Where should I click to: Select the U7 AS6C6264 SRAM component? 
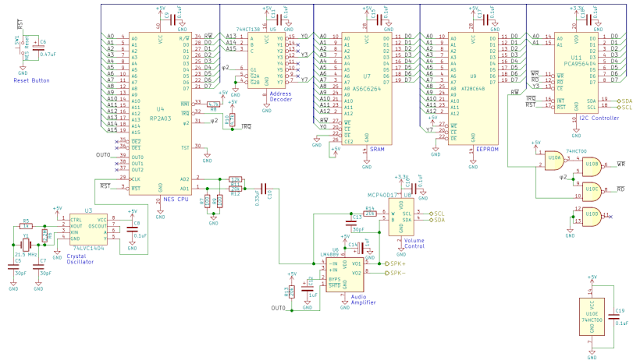[x=367, y=89]
